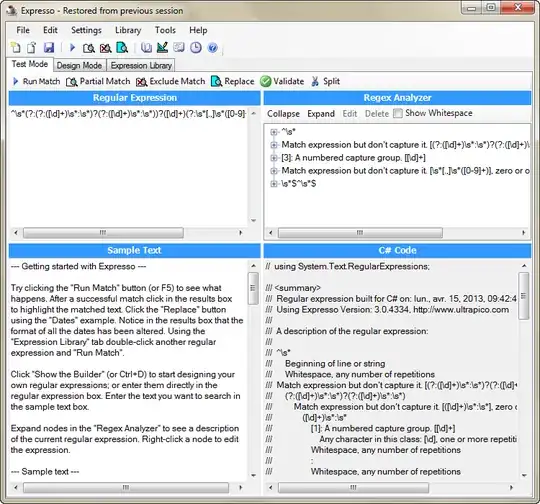Open the library book icon in toolbar

coord(146,48)
